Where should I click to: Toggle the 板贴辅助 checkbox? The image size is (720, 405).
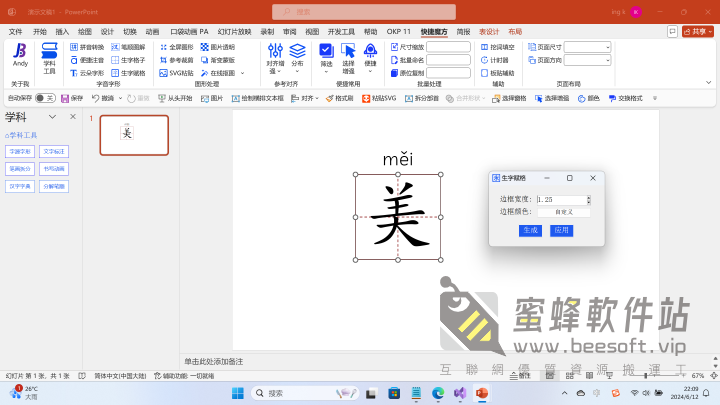click(x=484, y=73)
